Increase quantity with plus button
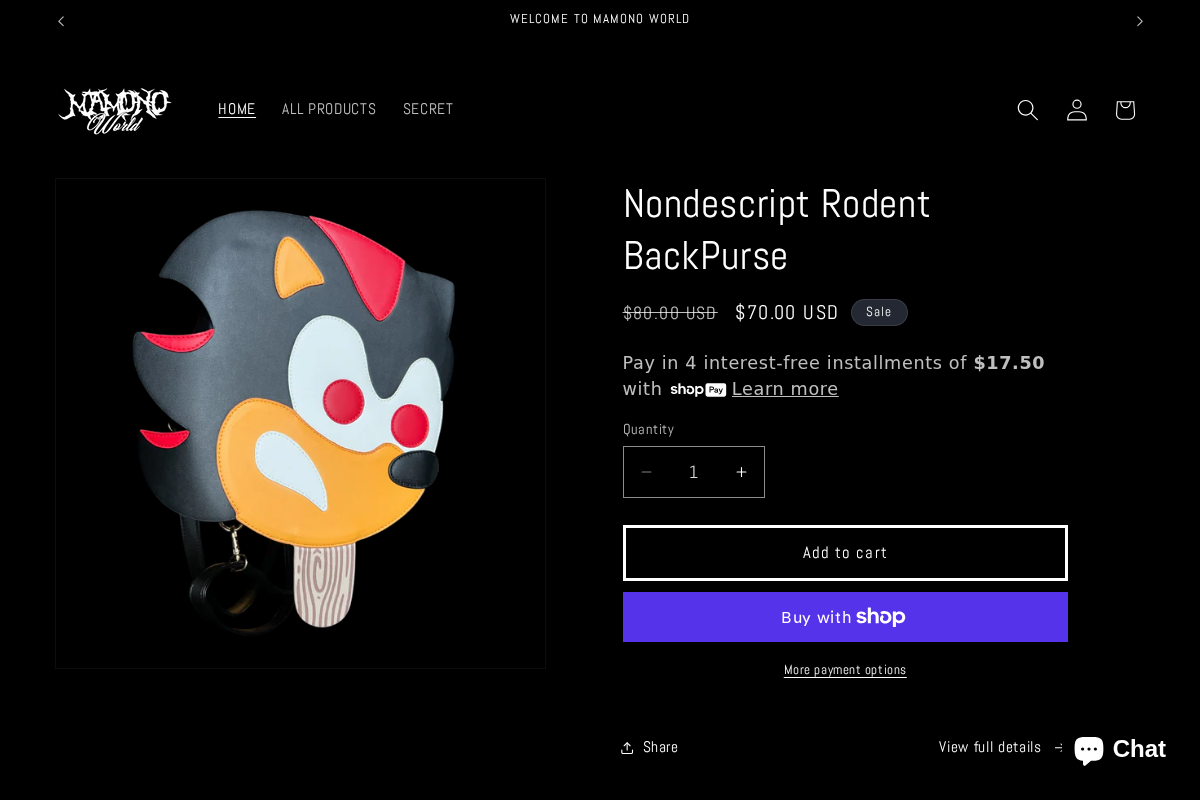The width and height of the screenshot is (1200, 800). (x=741, y=472)
